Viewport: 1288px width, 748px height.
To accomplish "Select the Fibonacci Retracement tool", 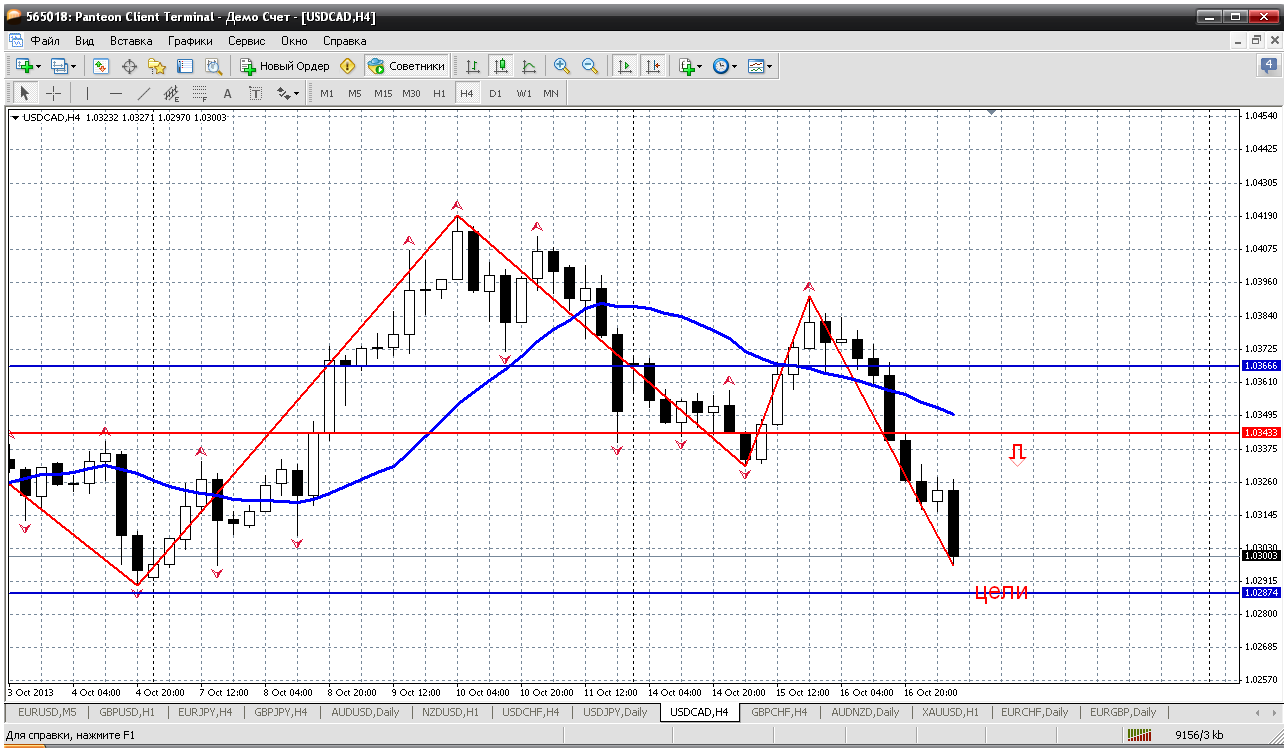I will (x=200, y=93).
